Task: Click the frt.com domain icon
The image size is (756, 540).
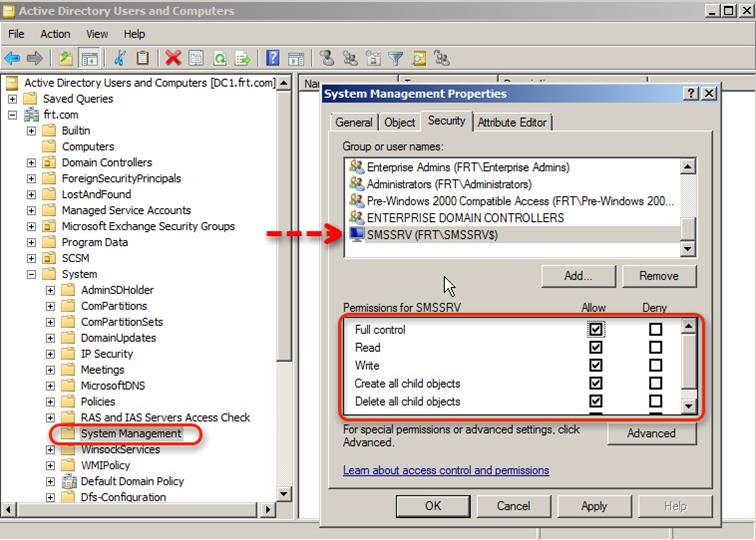Action: coord(32,115)
